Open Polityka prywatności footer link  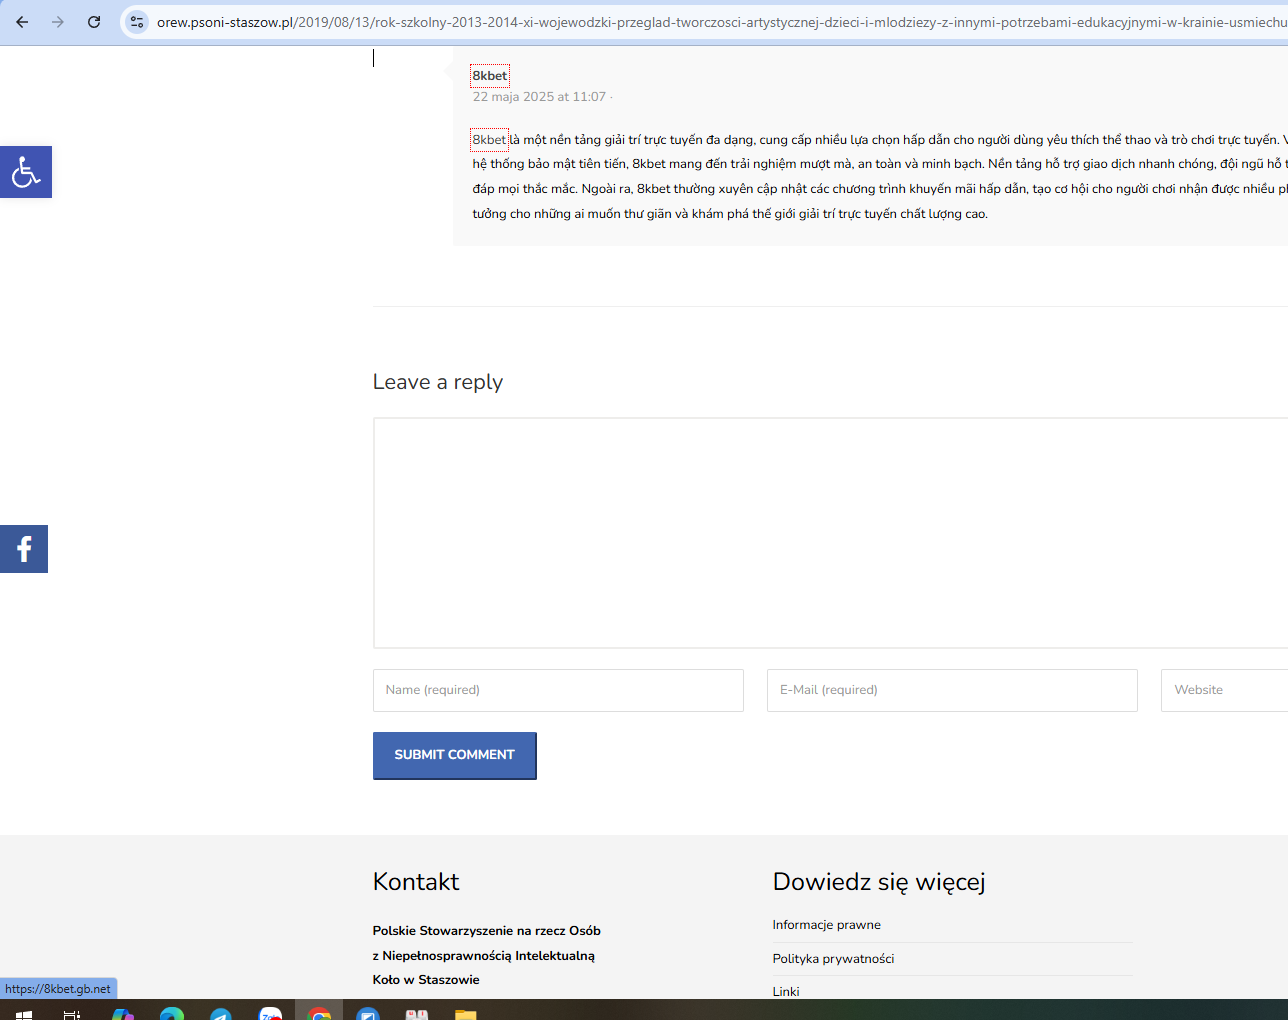pyautogui.click(x=833, y=959)
